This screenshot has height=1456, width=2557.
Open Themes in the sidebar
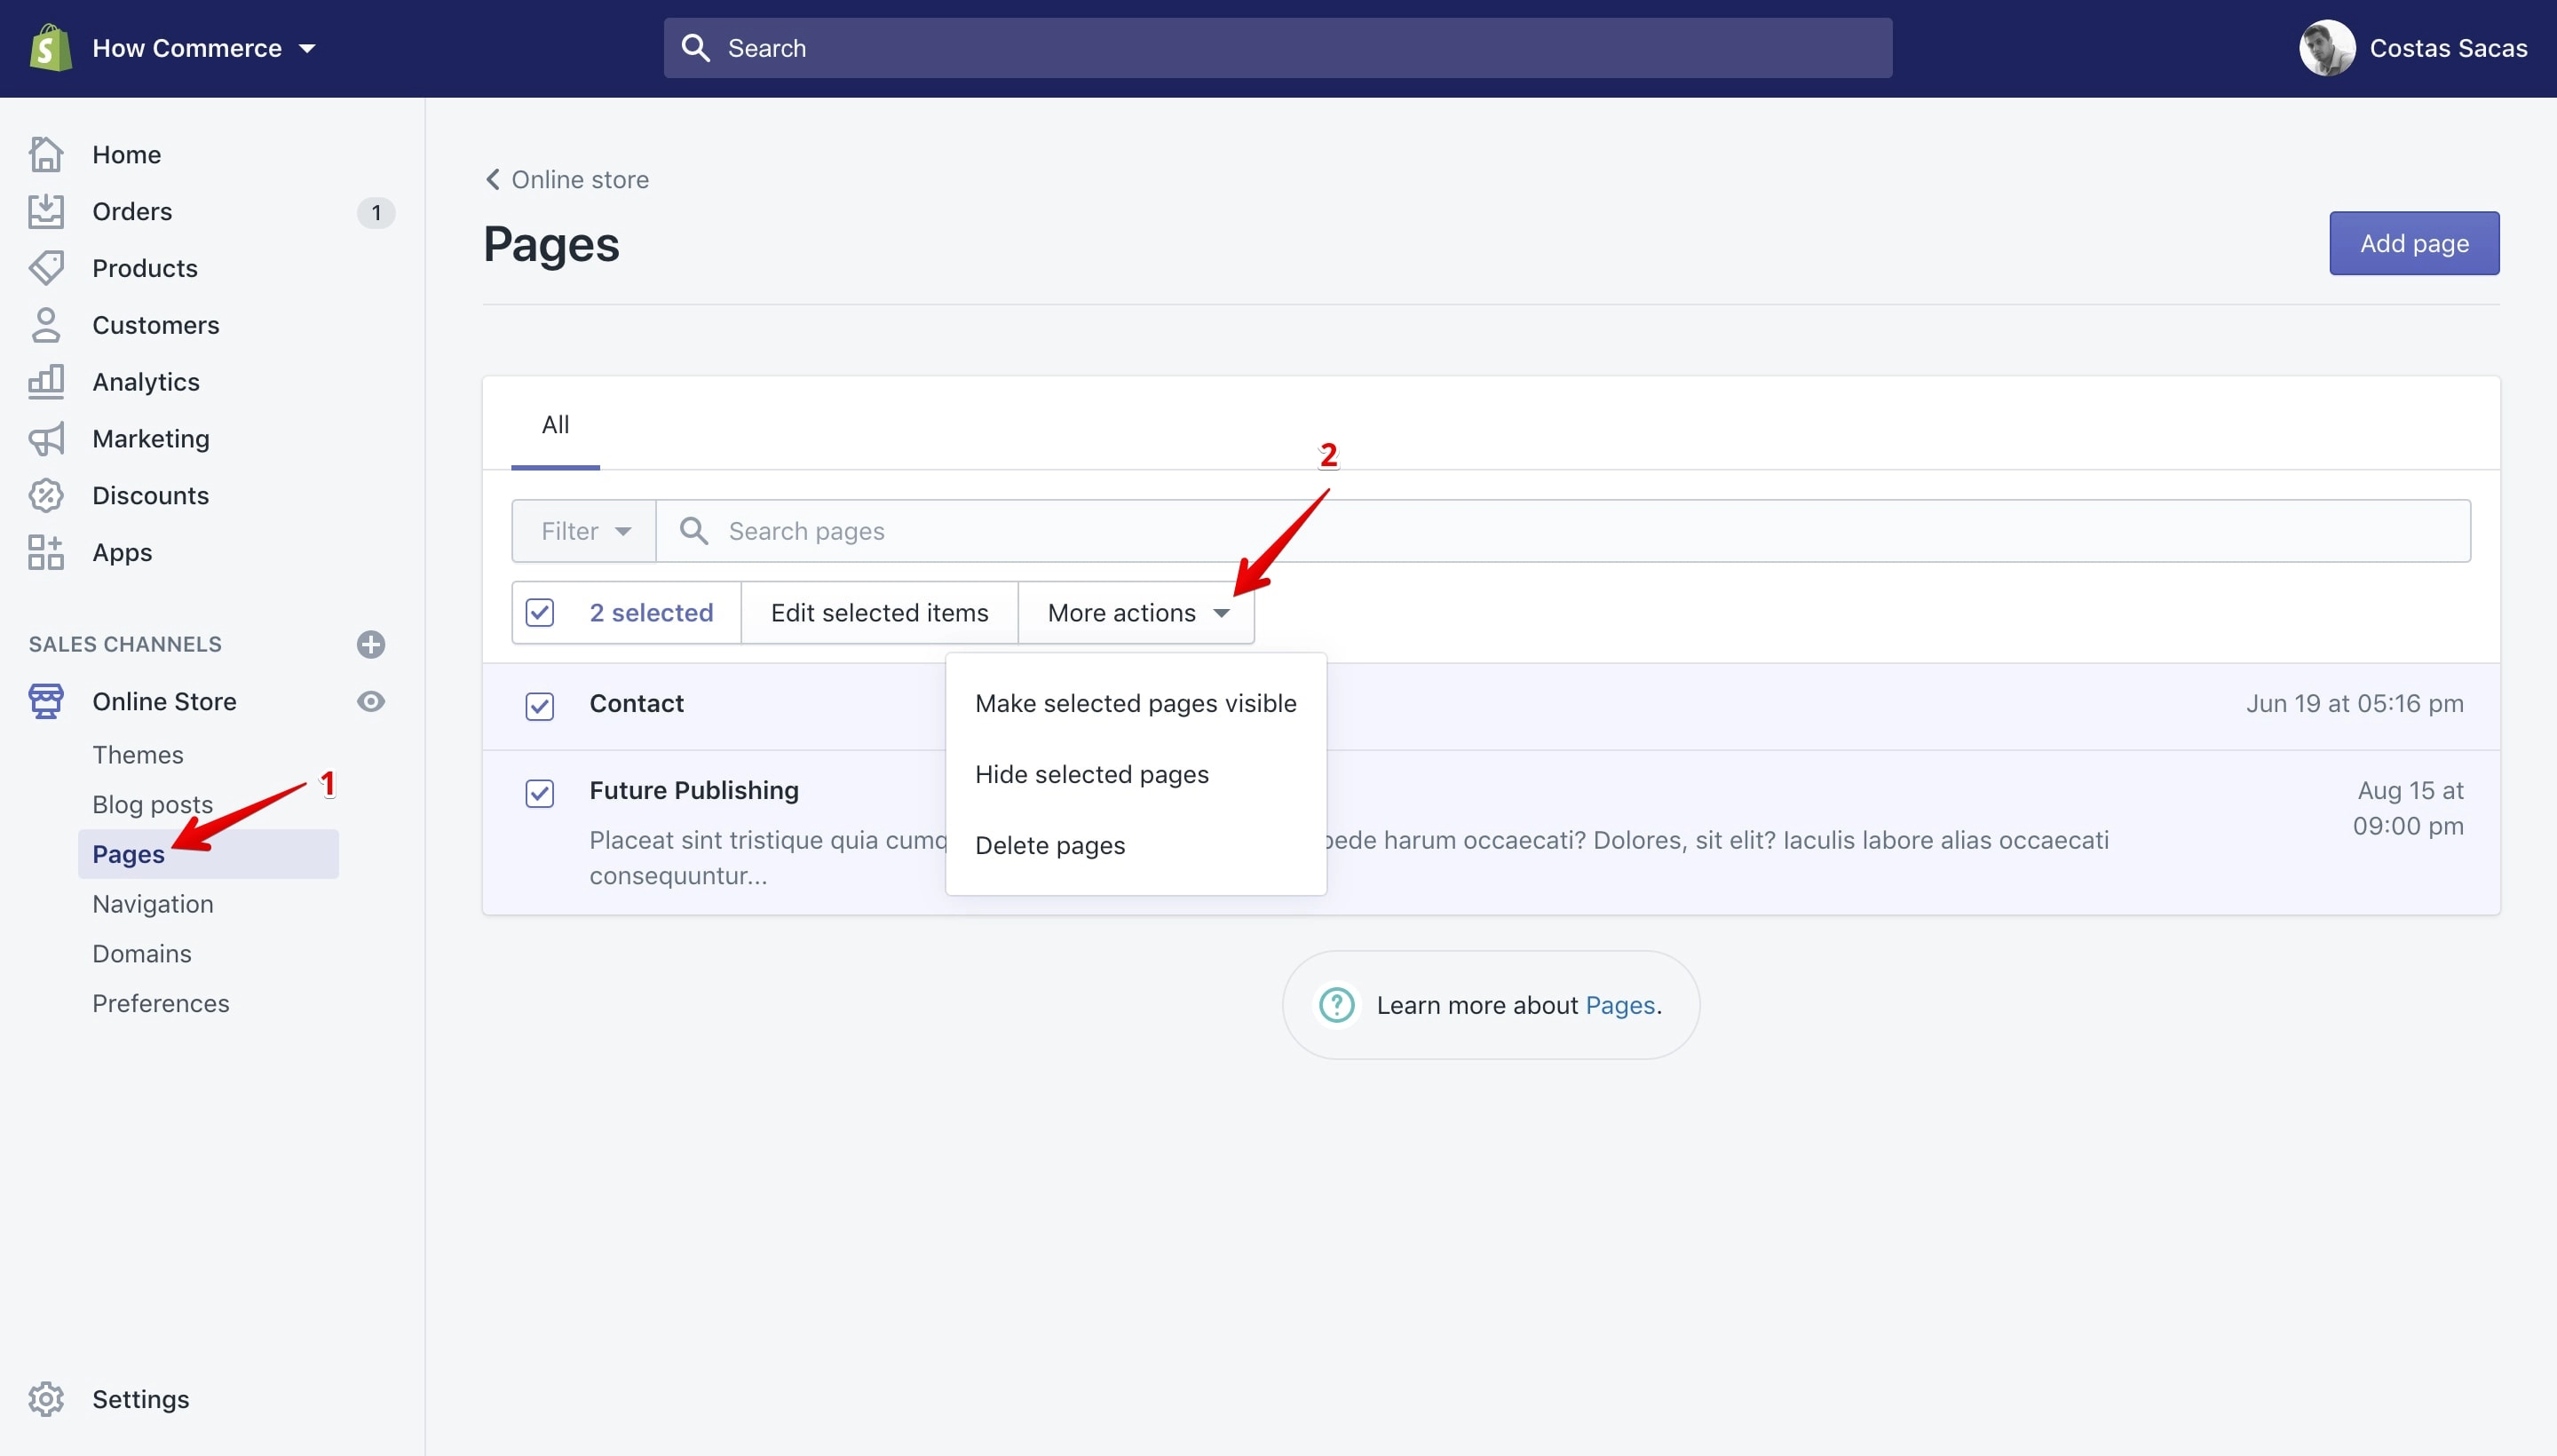(x=138, y=755)
